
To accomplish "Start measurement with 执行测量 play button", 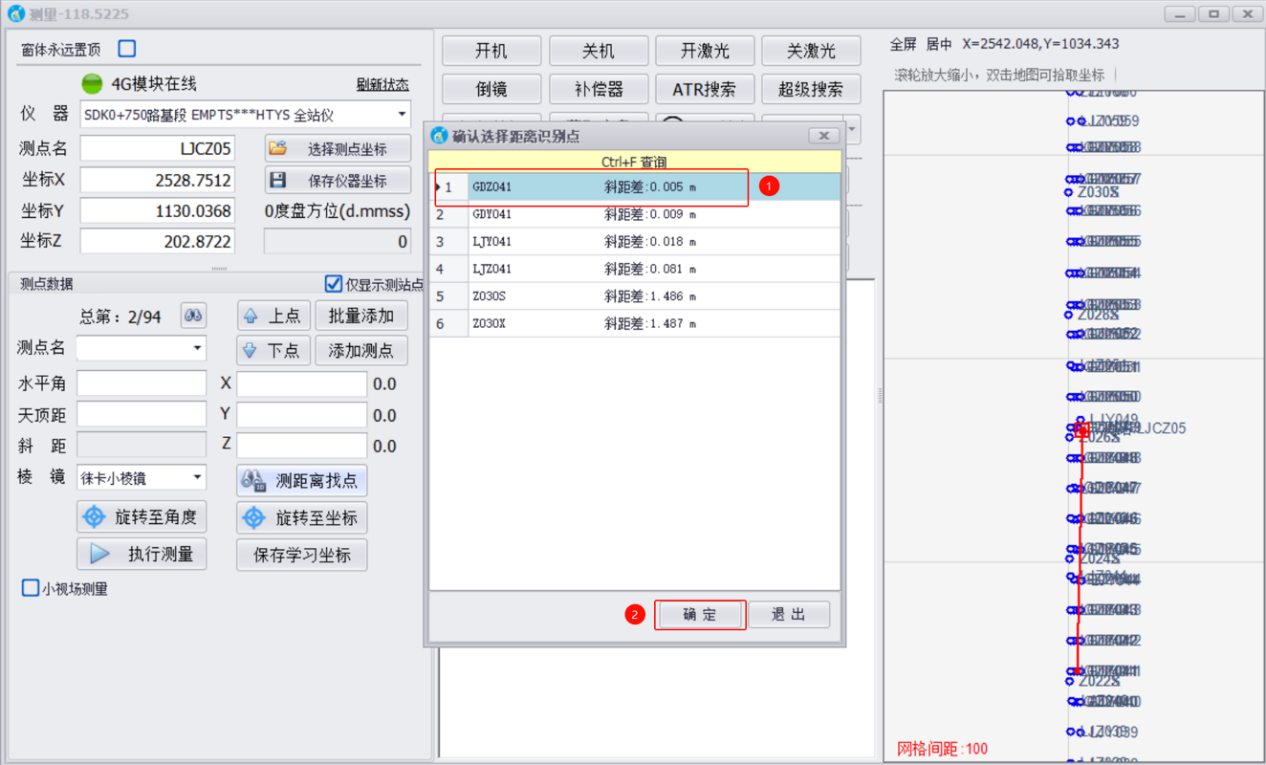I will click(141, 554).
